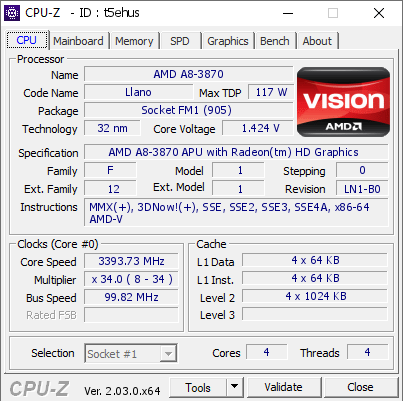Click the Tools button
The height and width of the screenshot is (401, 403).
pos(198,388)
